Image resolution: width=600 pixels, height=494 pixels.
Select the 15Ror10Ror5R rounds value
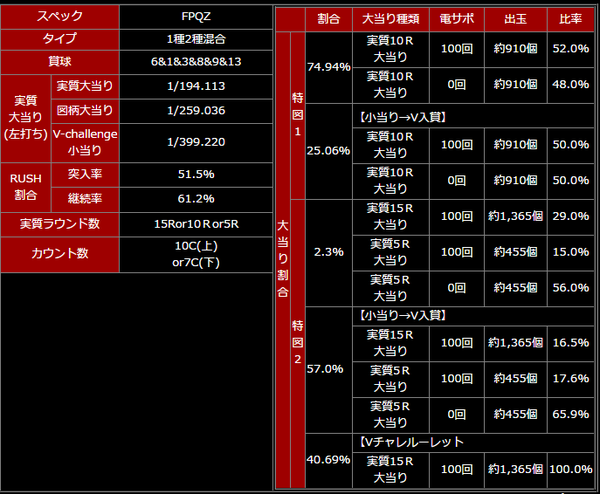coord(196,224)
